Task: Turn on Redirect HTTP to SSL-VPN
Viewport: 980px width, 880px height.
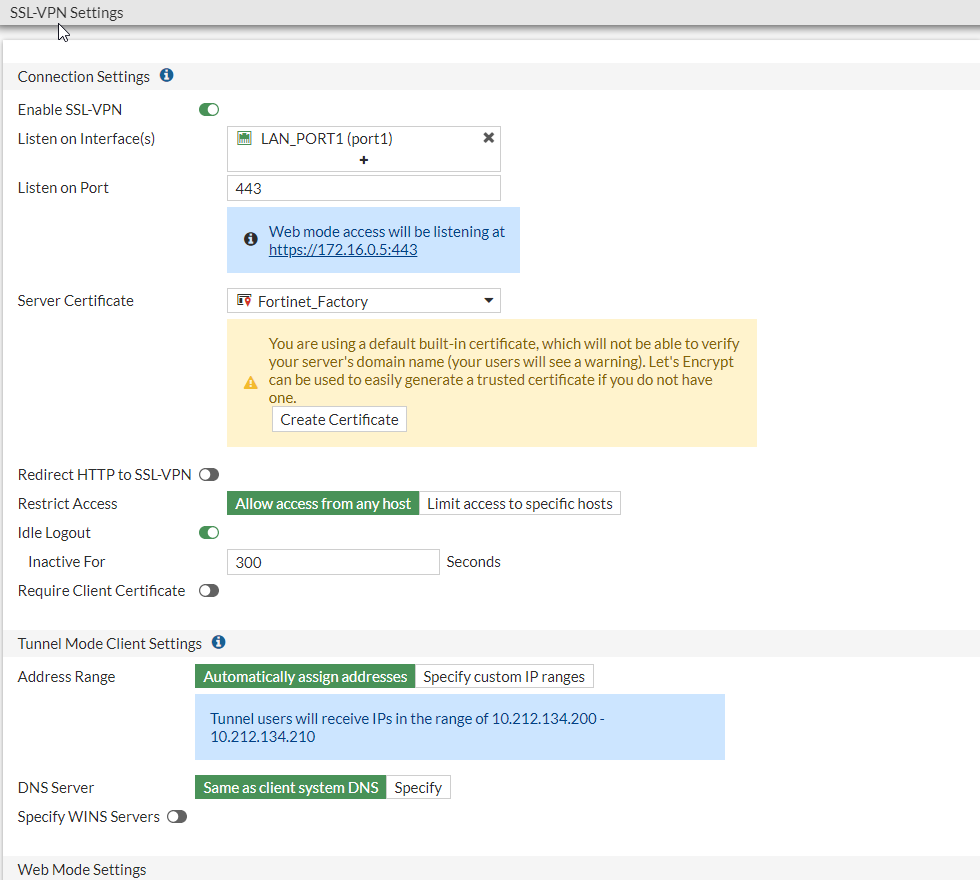Action: click(209, 475)
